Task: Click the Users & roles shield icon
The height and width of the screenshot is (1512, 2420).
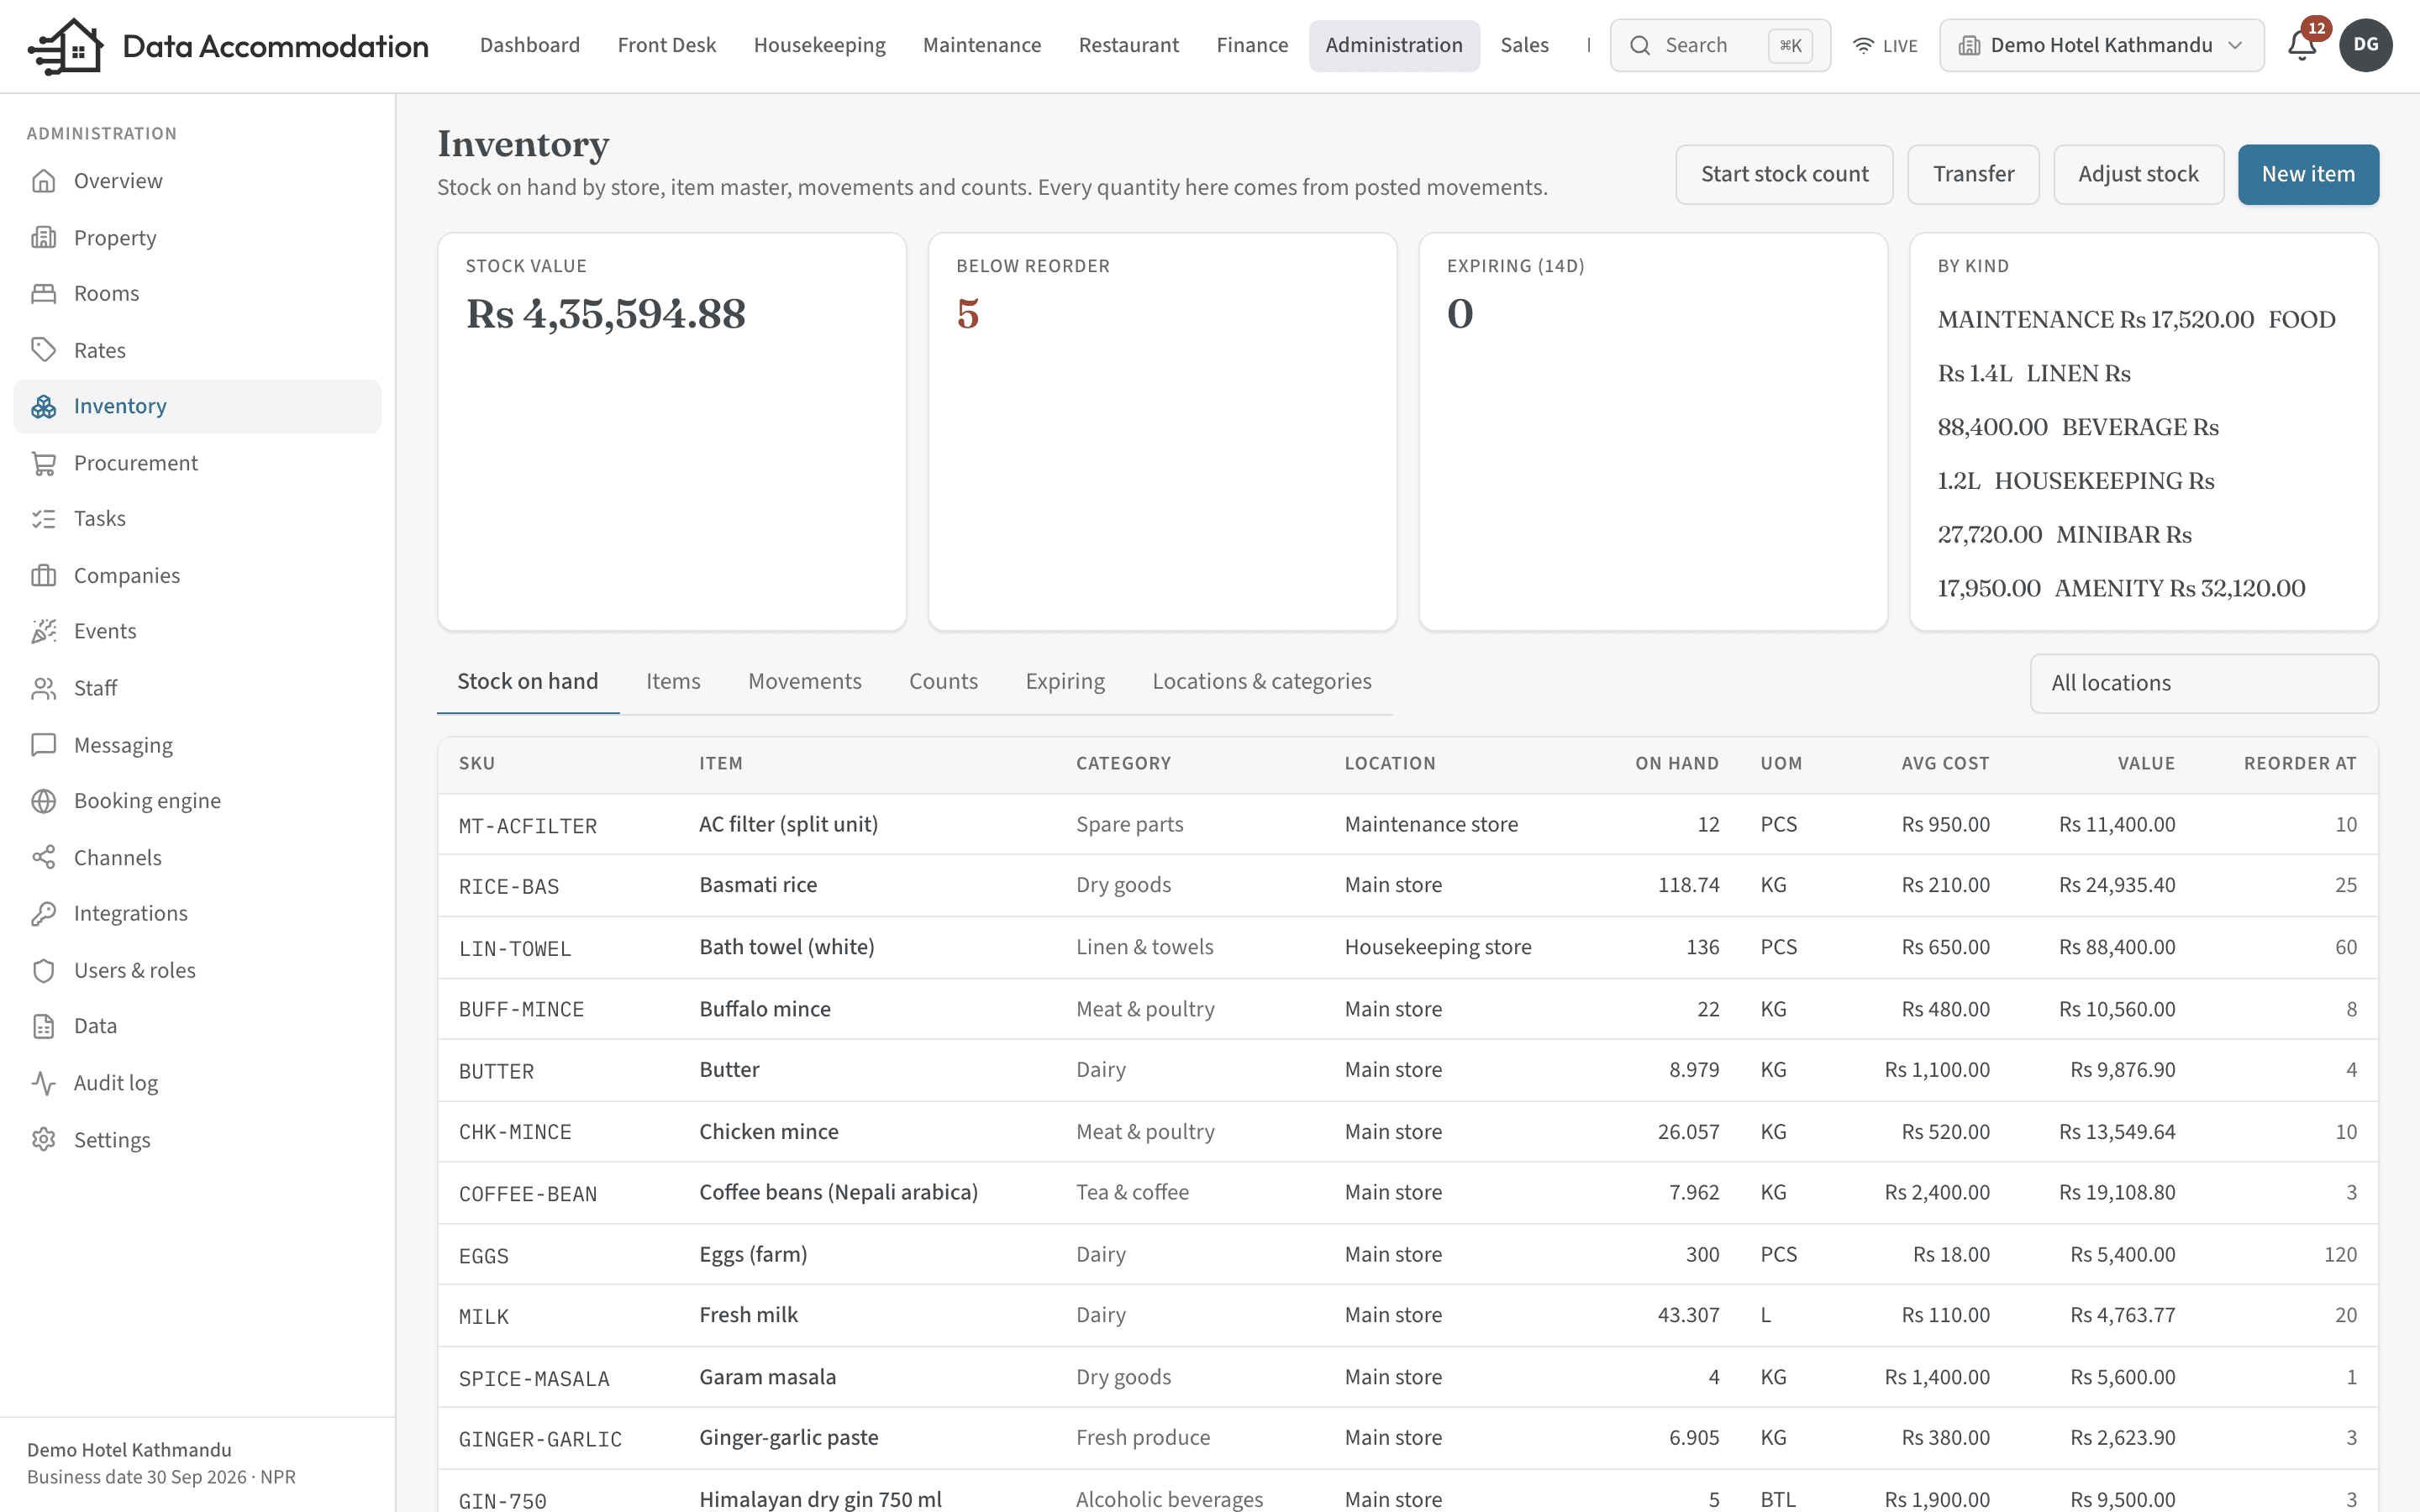Action: coord(43,971)
